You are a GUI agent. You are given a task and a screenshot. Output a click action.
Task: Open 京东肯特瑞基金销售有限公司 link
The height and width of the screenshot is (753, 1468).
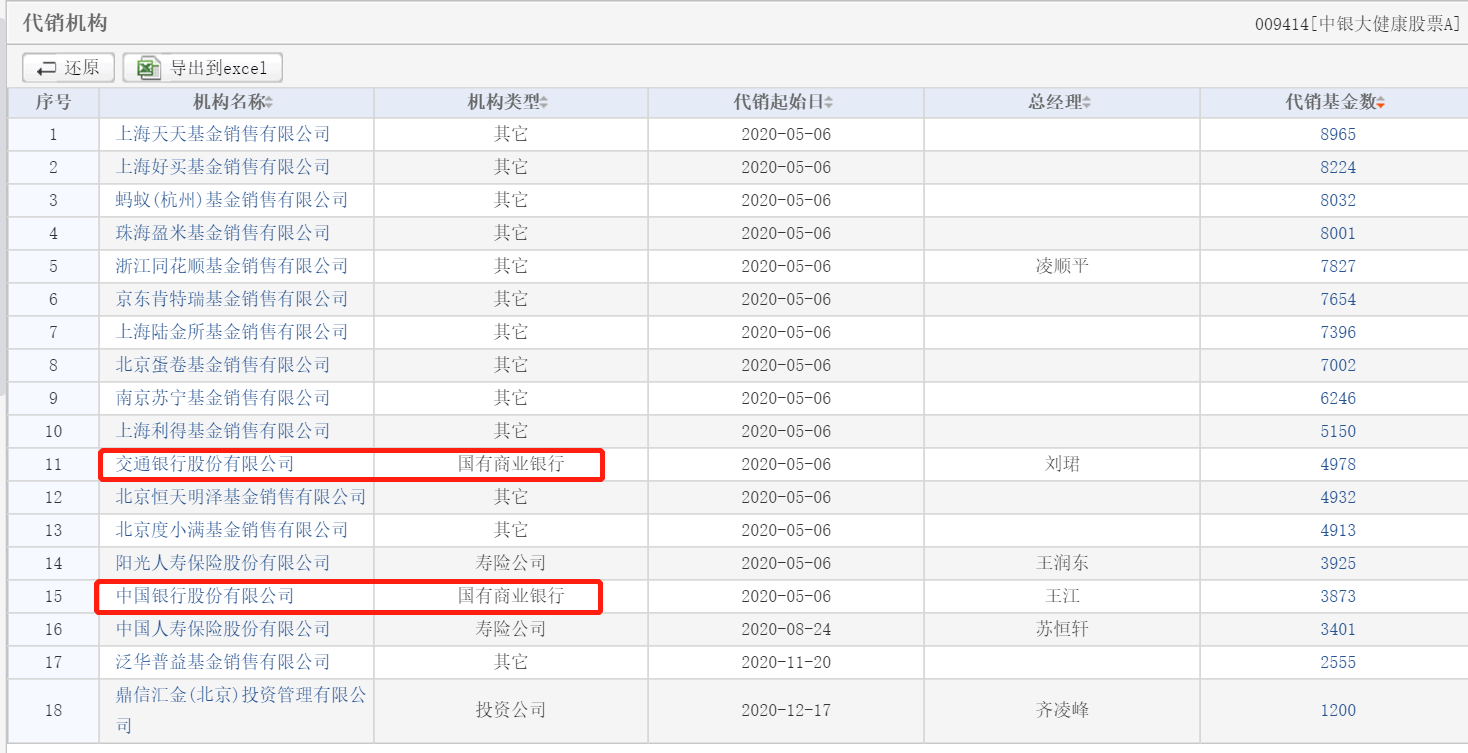point(232,299)
